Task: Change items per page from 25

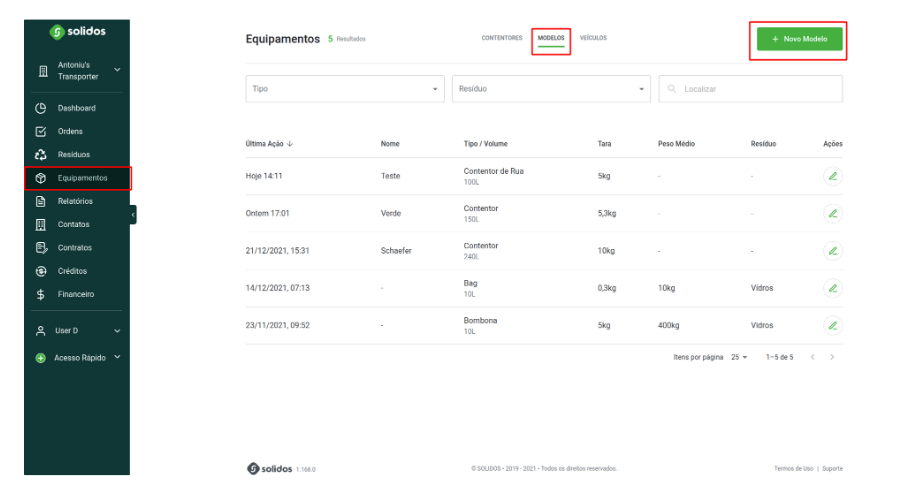Action: 739,357
